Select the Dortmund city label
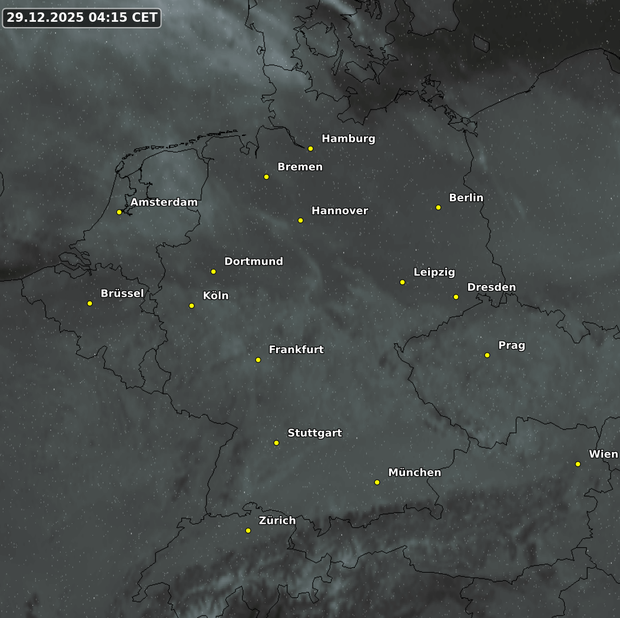 pos(253,261)
